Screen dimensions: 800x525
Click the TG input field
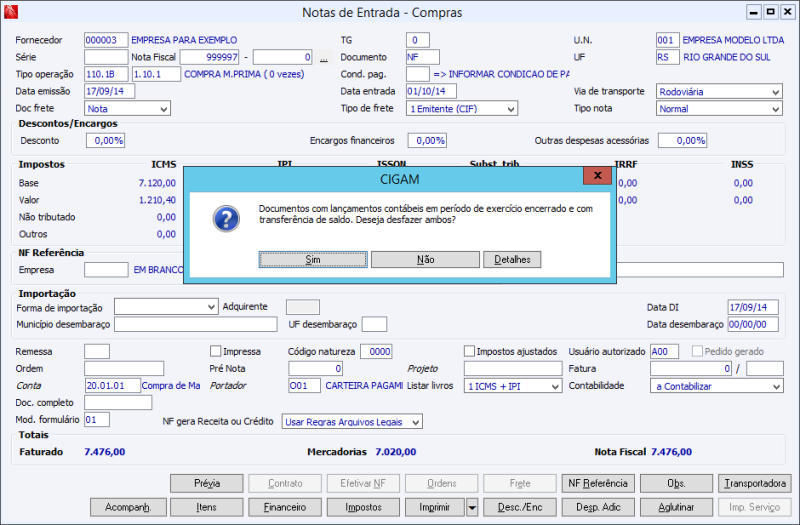click(x=418, y=40)
